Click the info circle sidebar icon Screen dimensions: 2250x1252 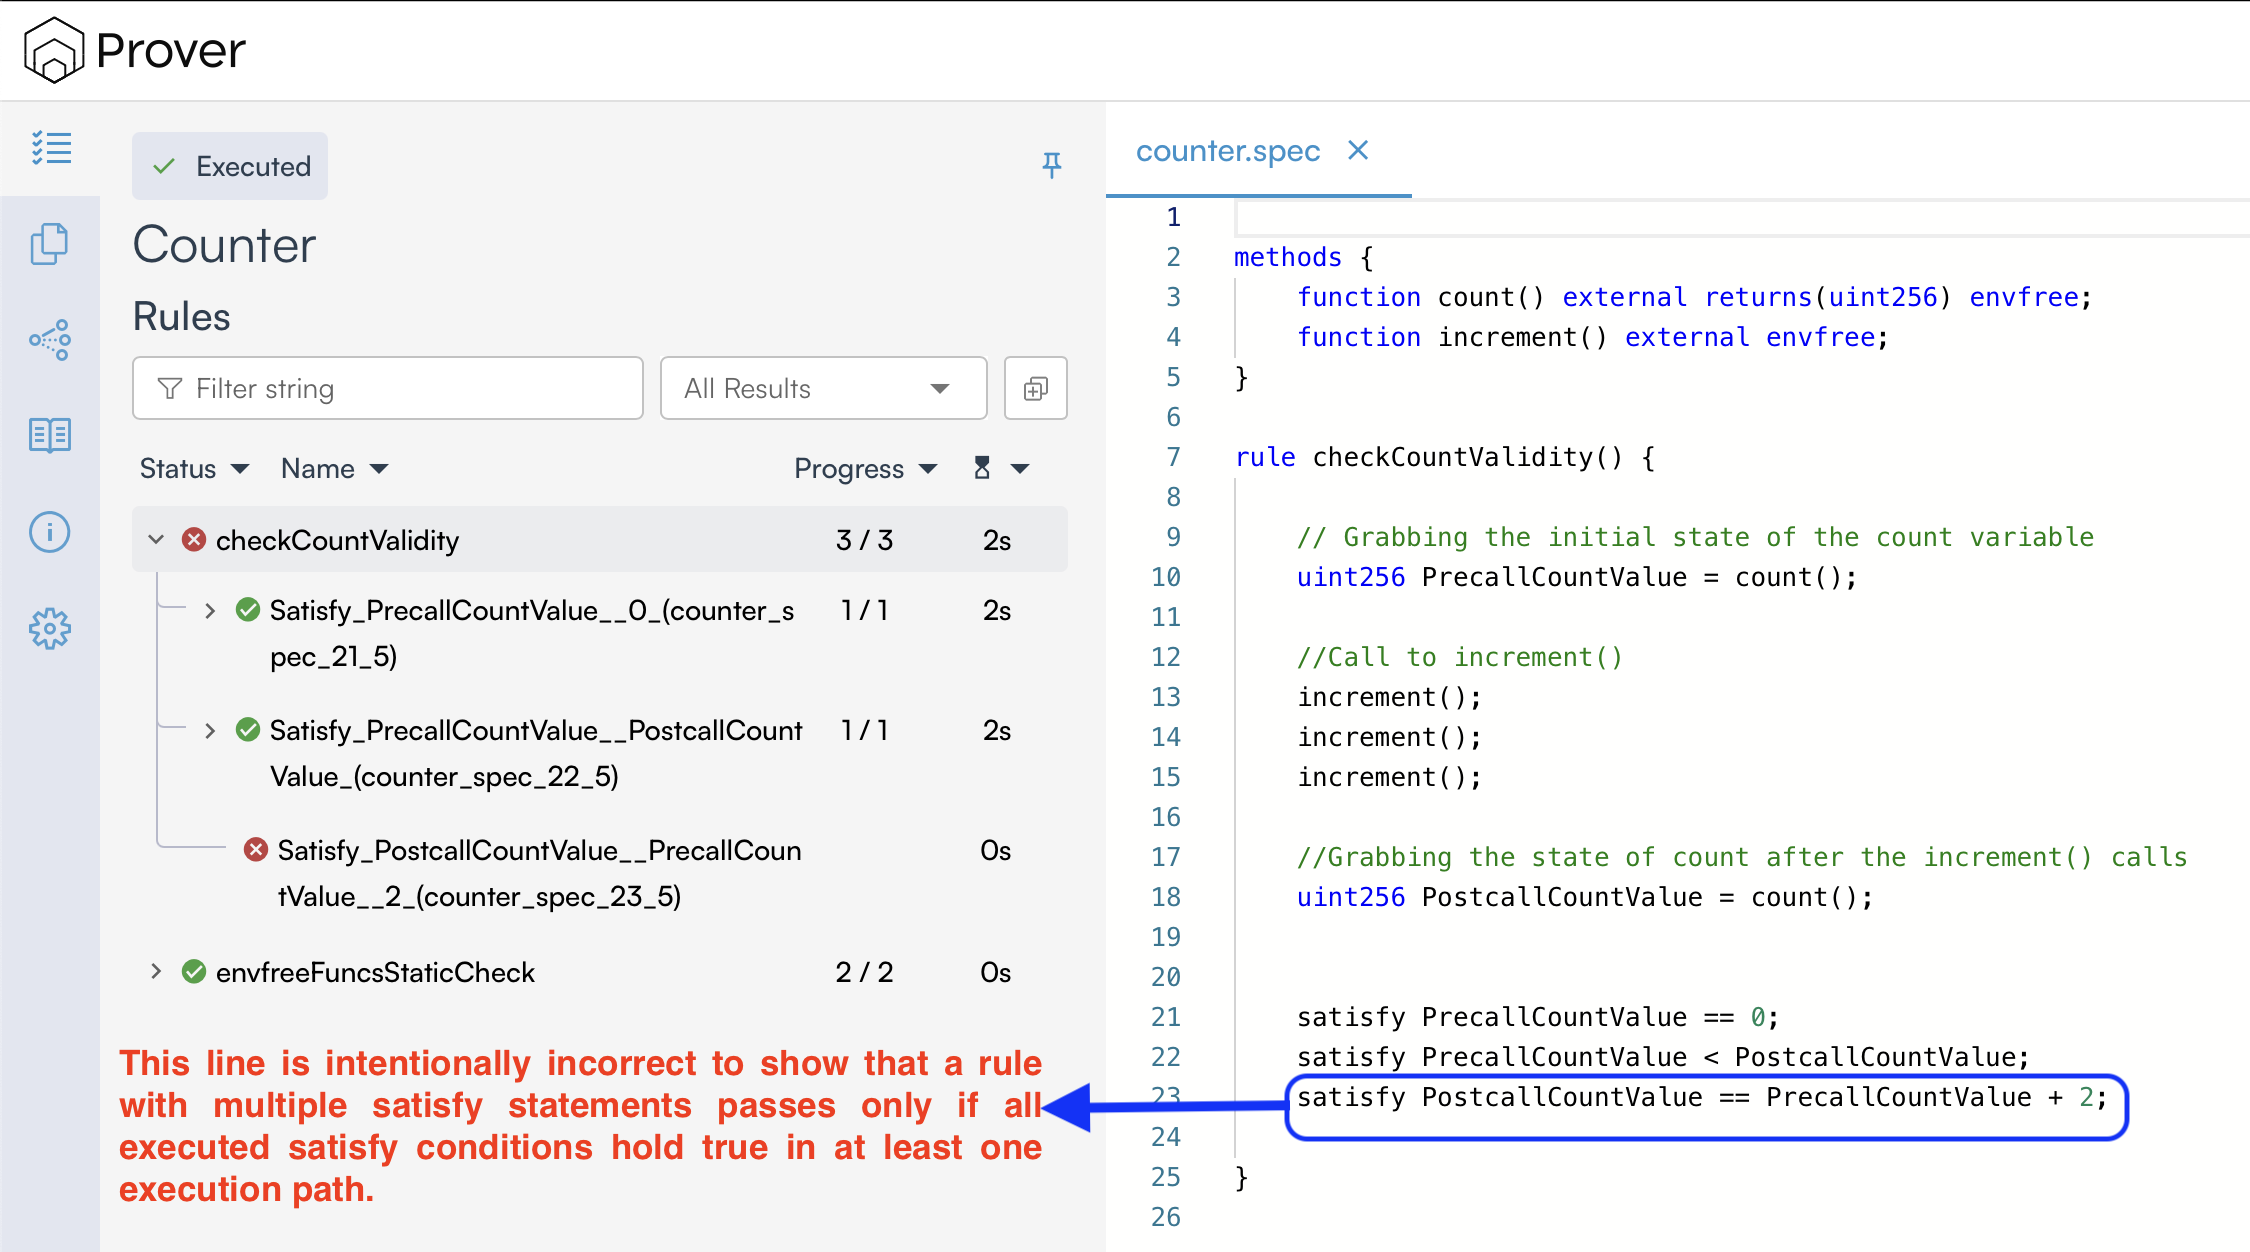49,532
